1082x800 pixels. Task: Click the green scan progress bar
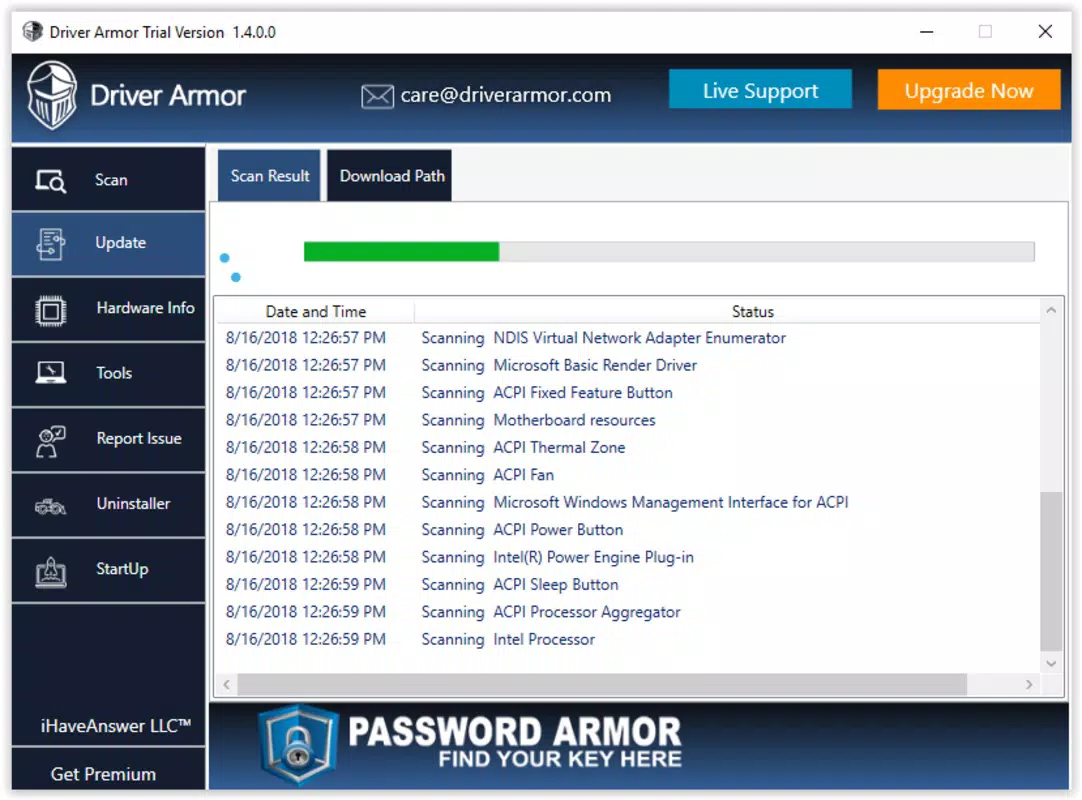tap(669, 251)
